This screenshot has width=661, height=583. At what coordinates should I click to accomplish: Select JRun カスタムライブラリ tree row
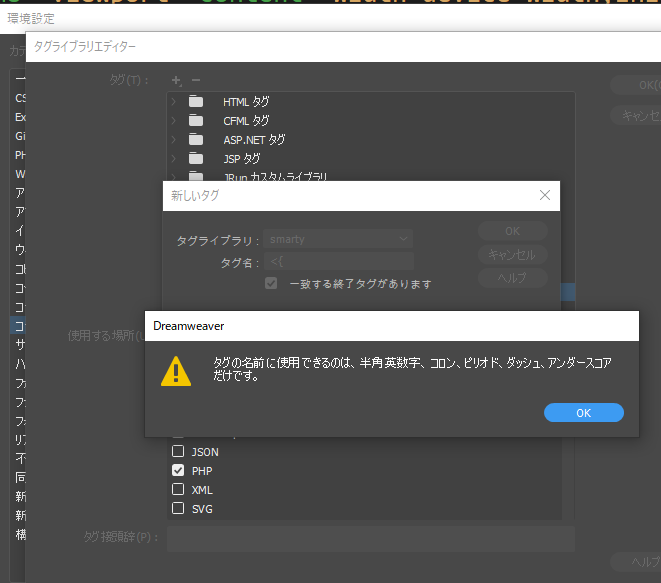[275, 177]
